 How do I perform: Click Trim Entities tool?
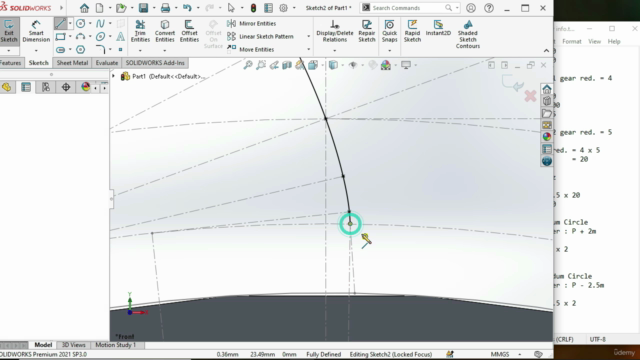pos(140,31)
